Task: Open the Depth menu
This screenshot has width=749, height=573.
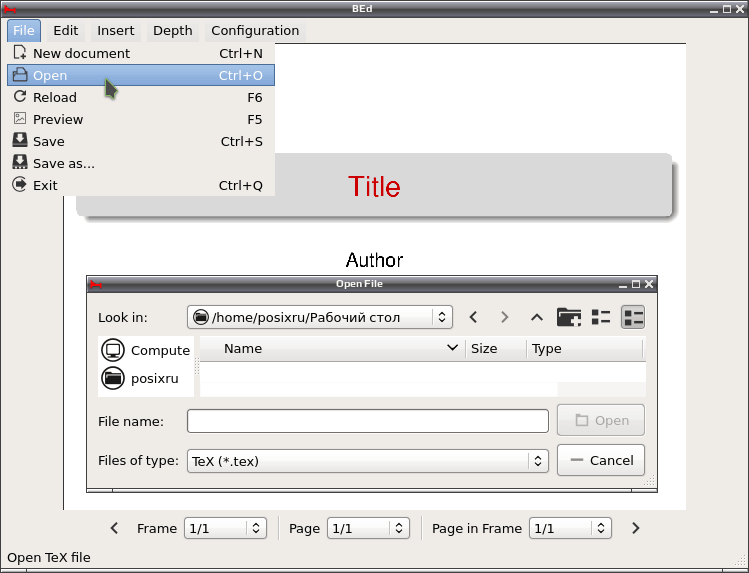Action: 172,31
